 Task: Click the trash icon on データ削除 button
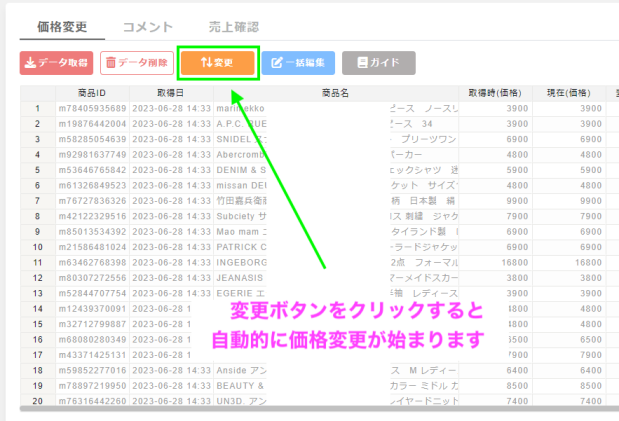click(110, 63)
